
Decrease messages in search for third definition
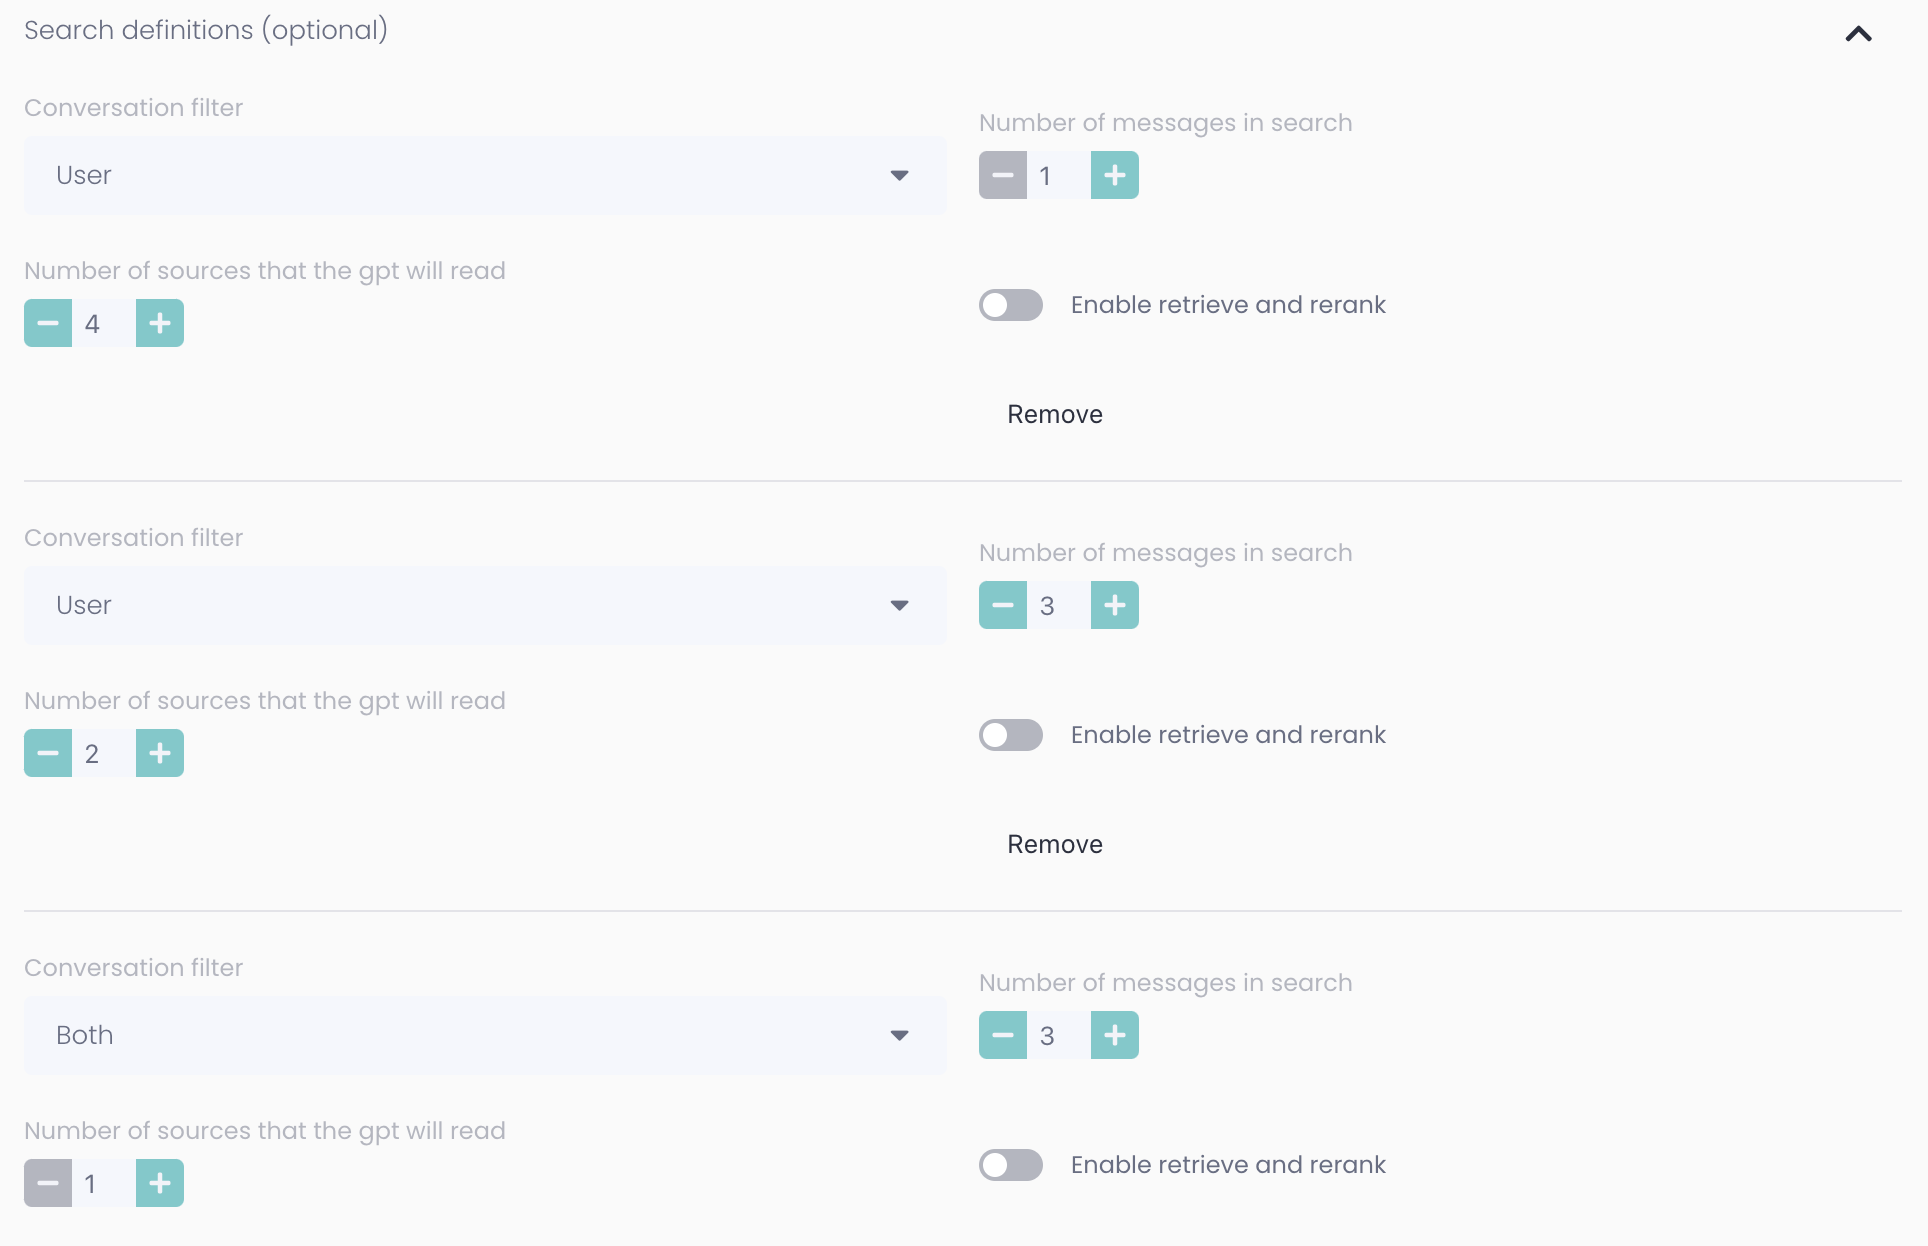tap(1003, 1036)
